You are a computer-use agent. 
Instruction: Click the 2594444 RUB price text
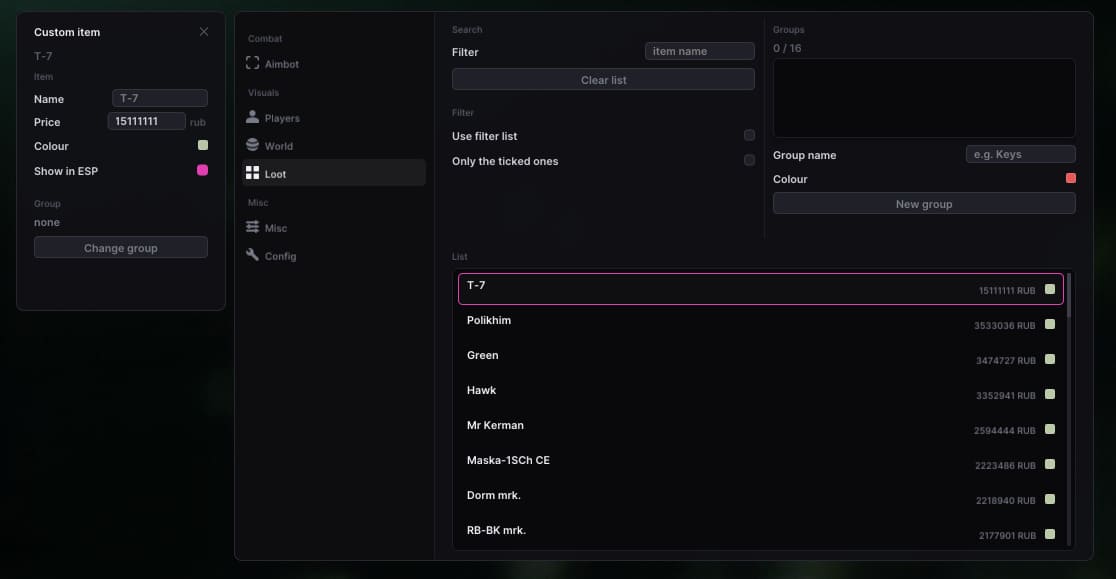(x=1004, y=430)
